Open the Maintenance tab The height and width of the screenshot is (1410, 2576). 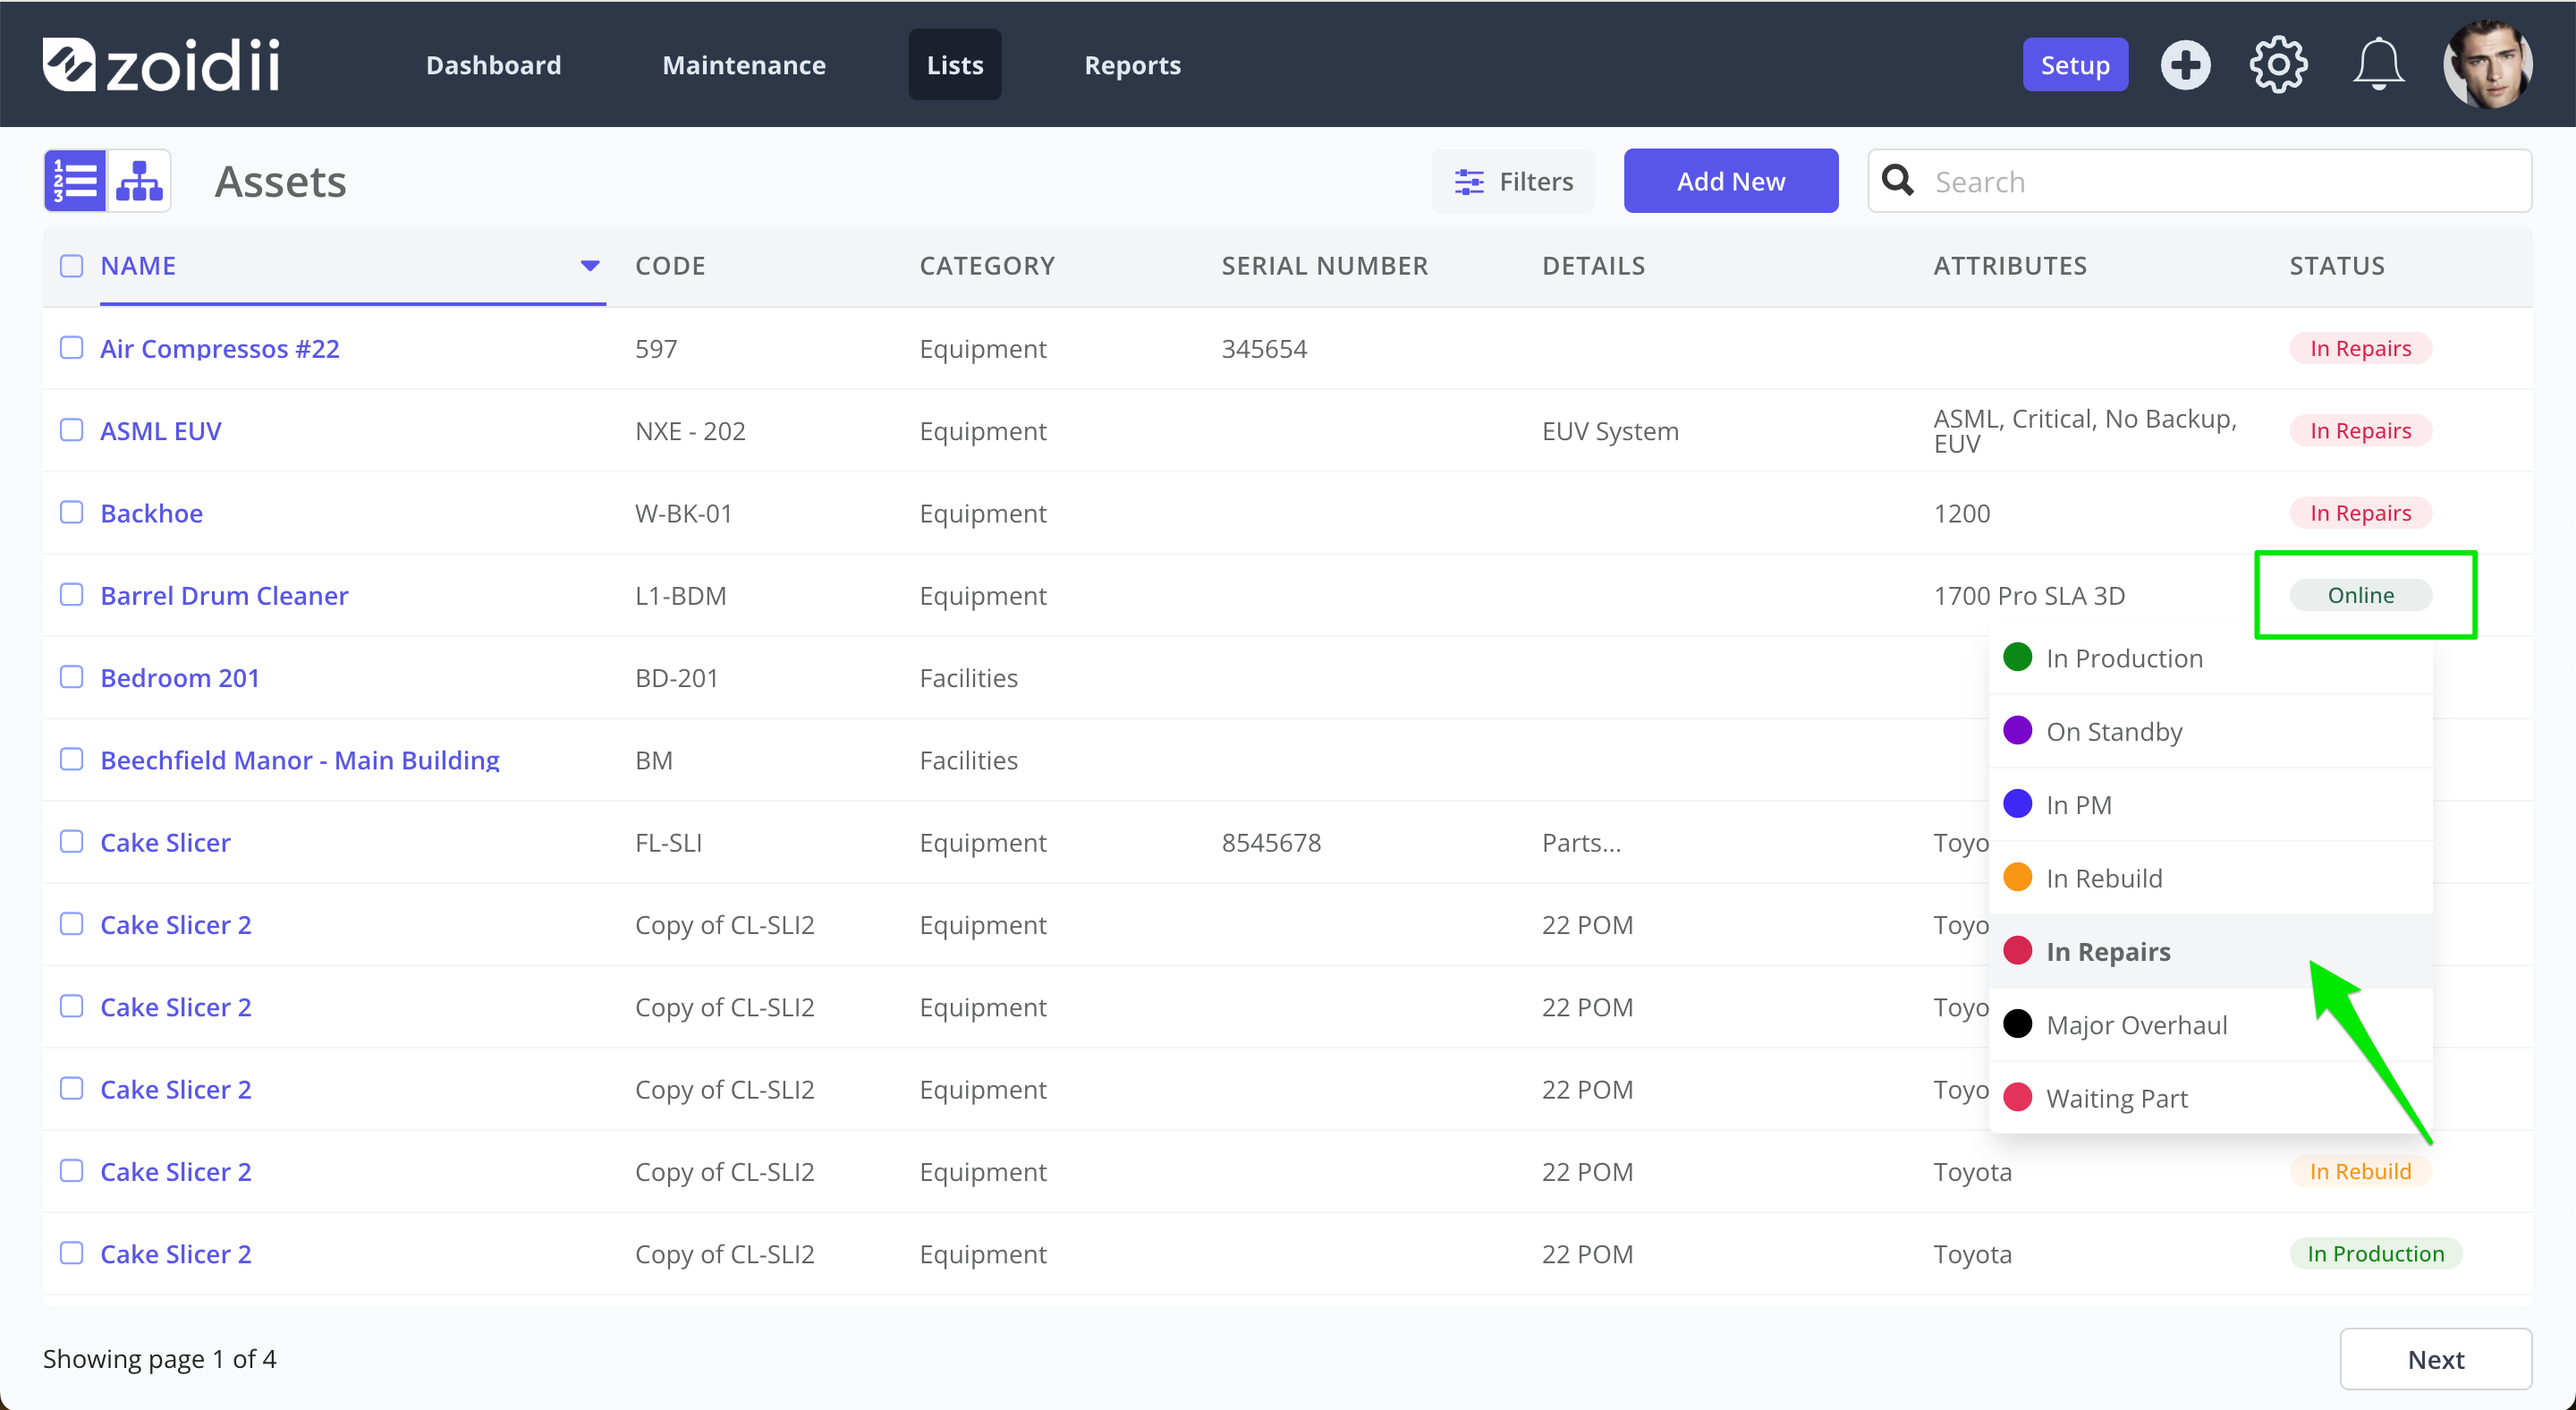tap(744, 65)
